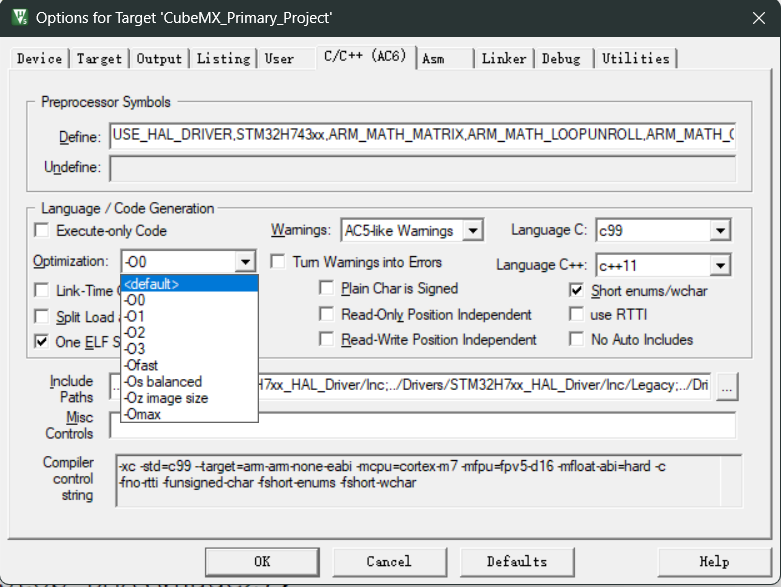Pick -O3 optimization level

point(189,349)
